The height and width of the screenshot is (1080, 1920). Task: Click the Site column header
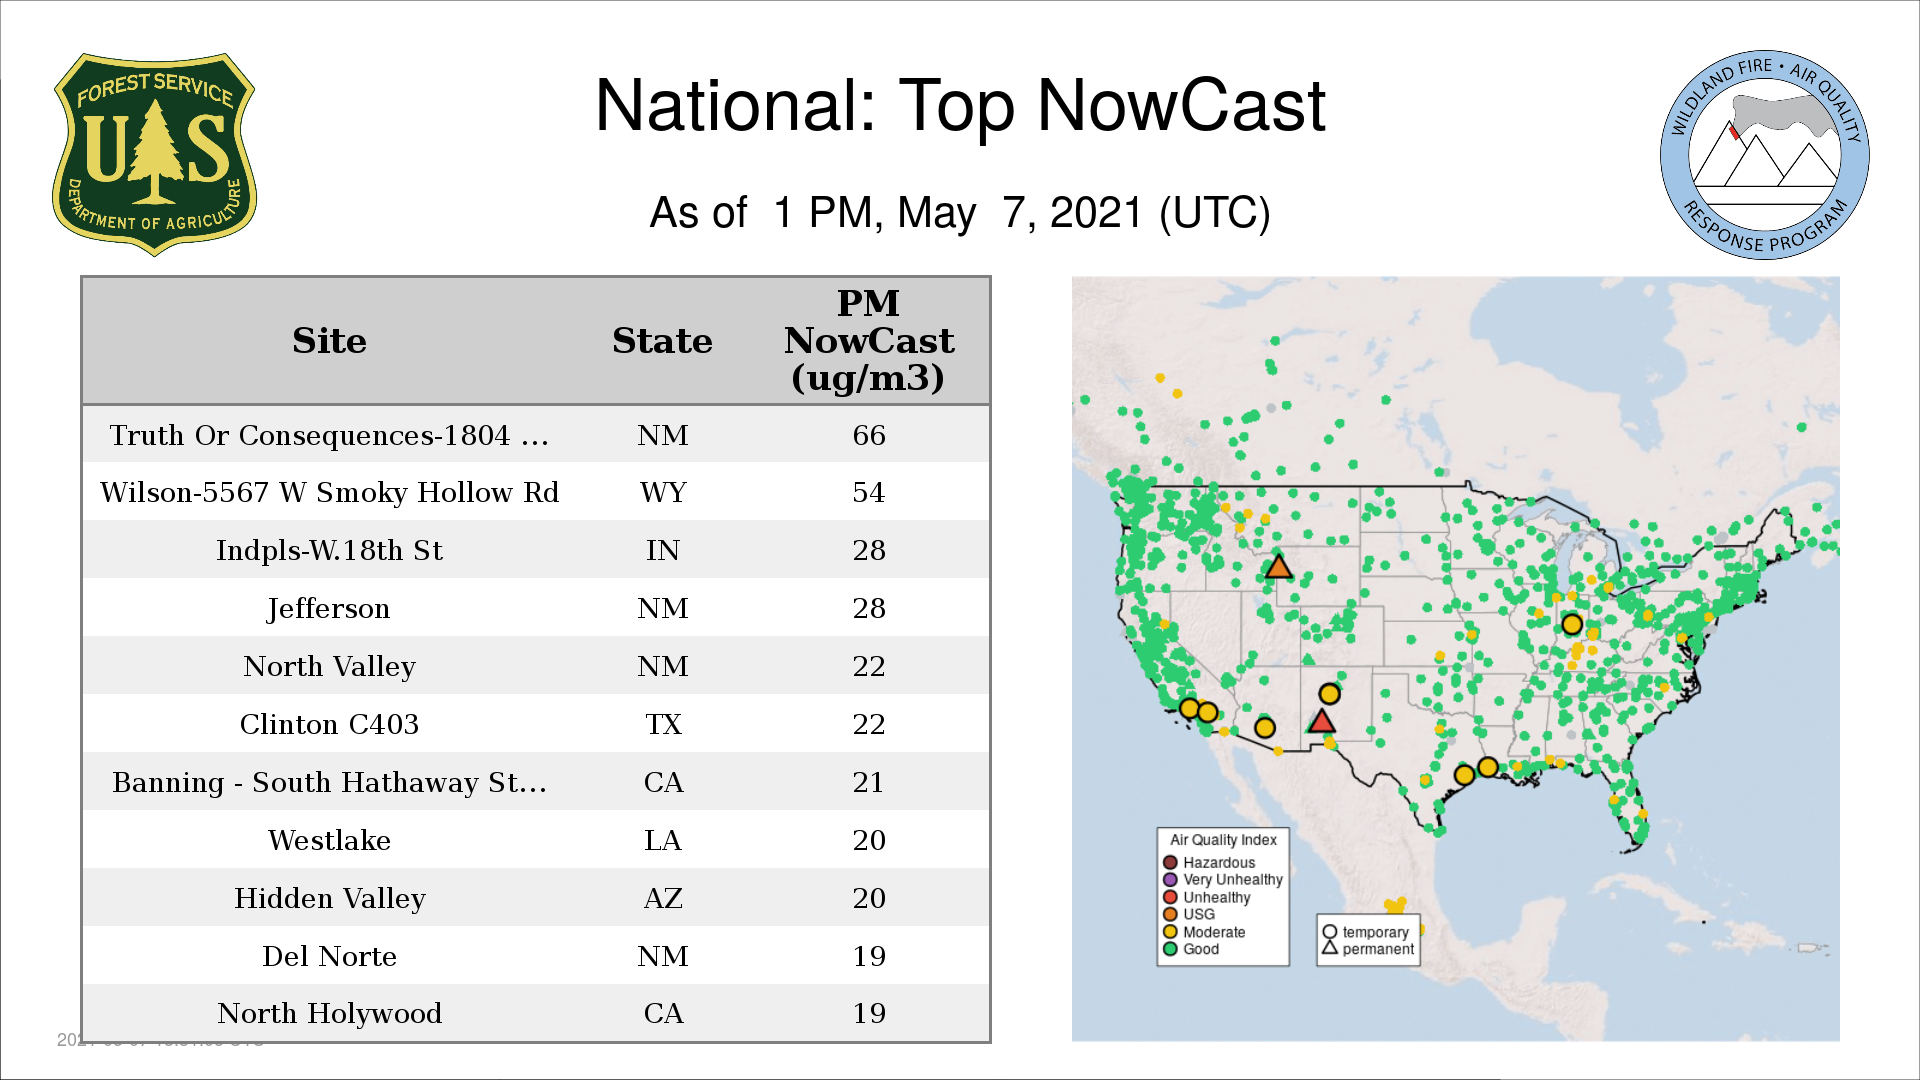(329, 341)
